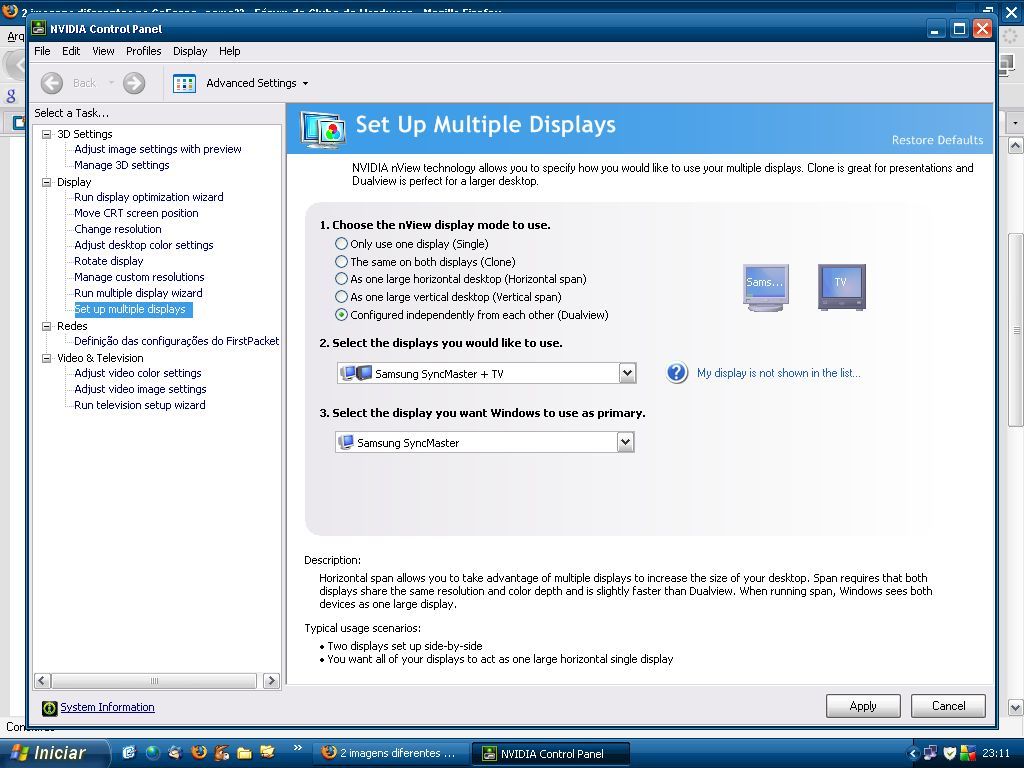1024x768 pixels.
Task: Click the blue question mark help icon
Action: point(677,373)
